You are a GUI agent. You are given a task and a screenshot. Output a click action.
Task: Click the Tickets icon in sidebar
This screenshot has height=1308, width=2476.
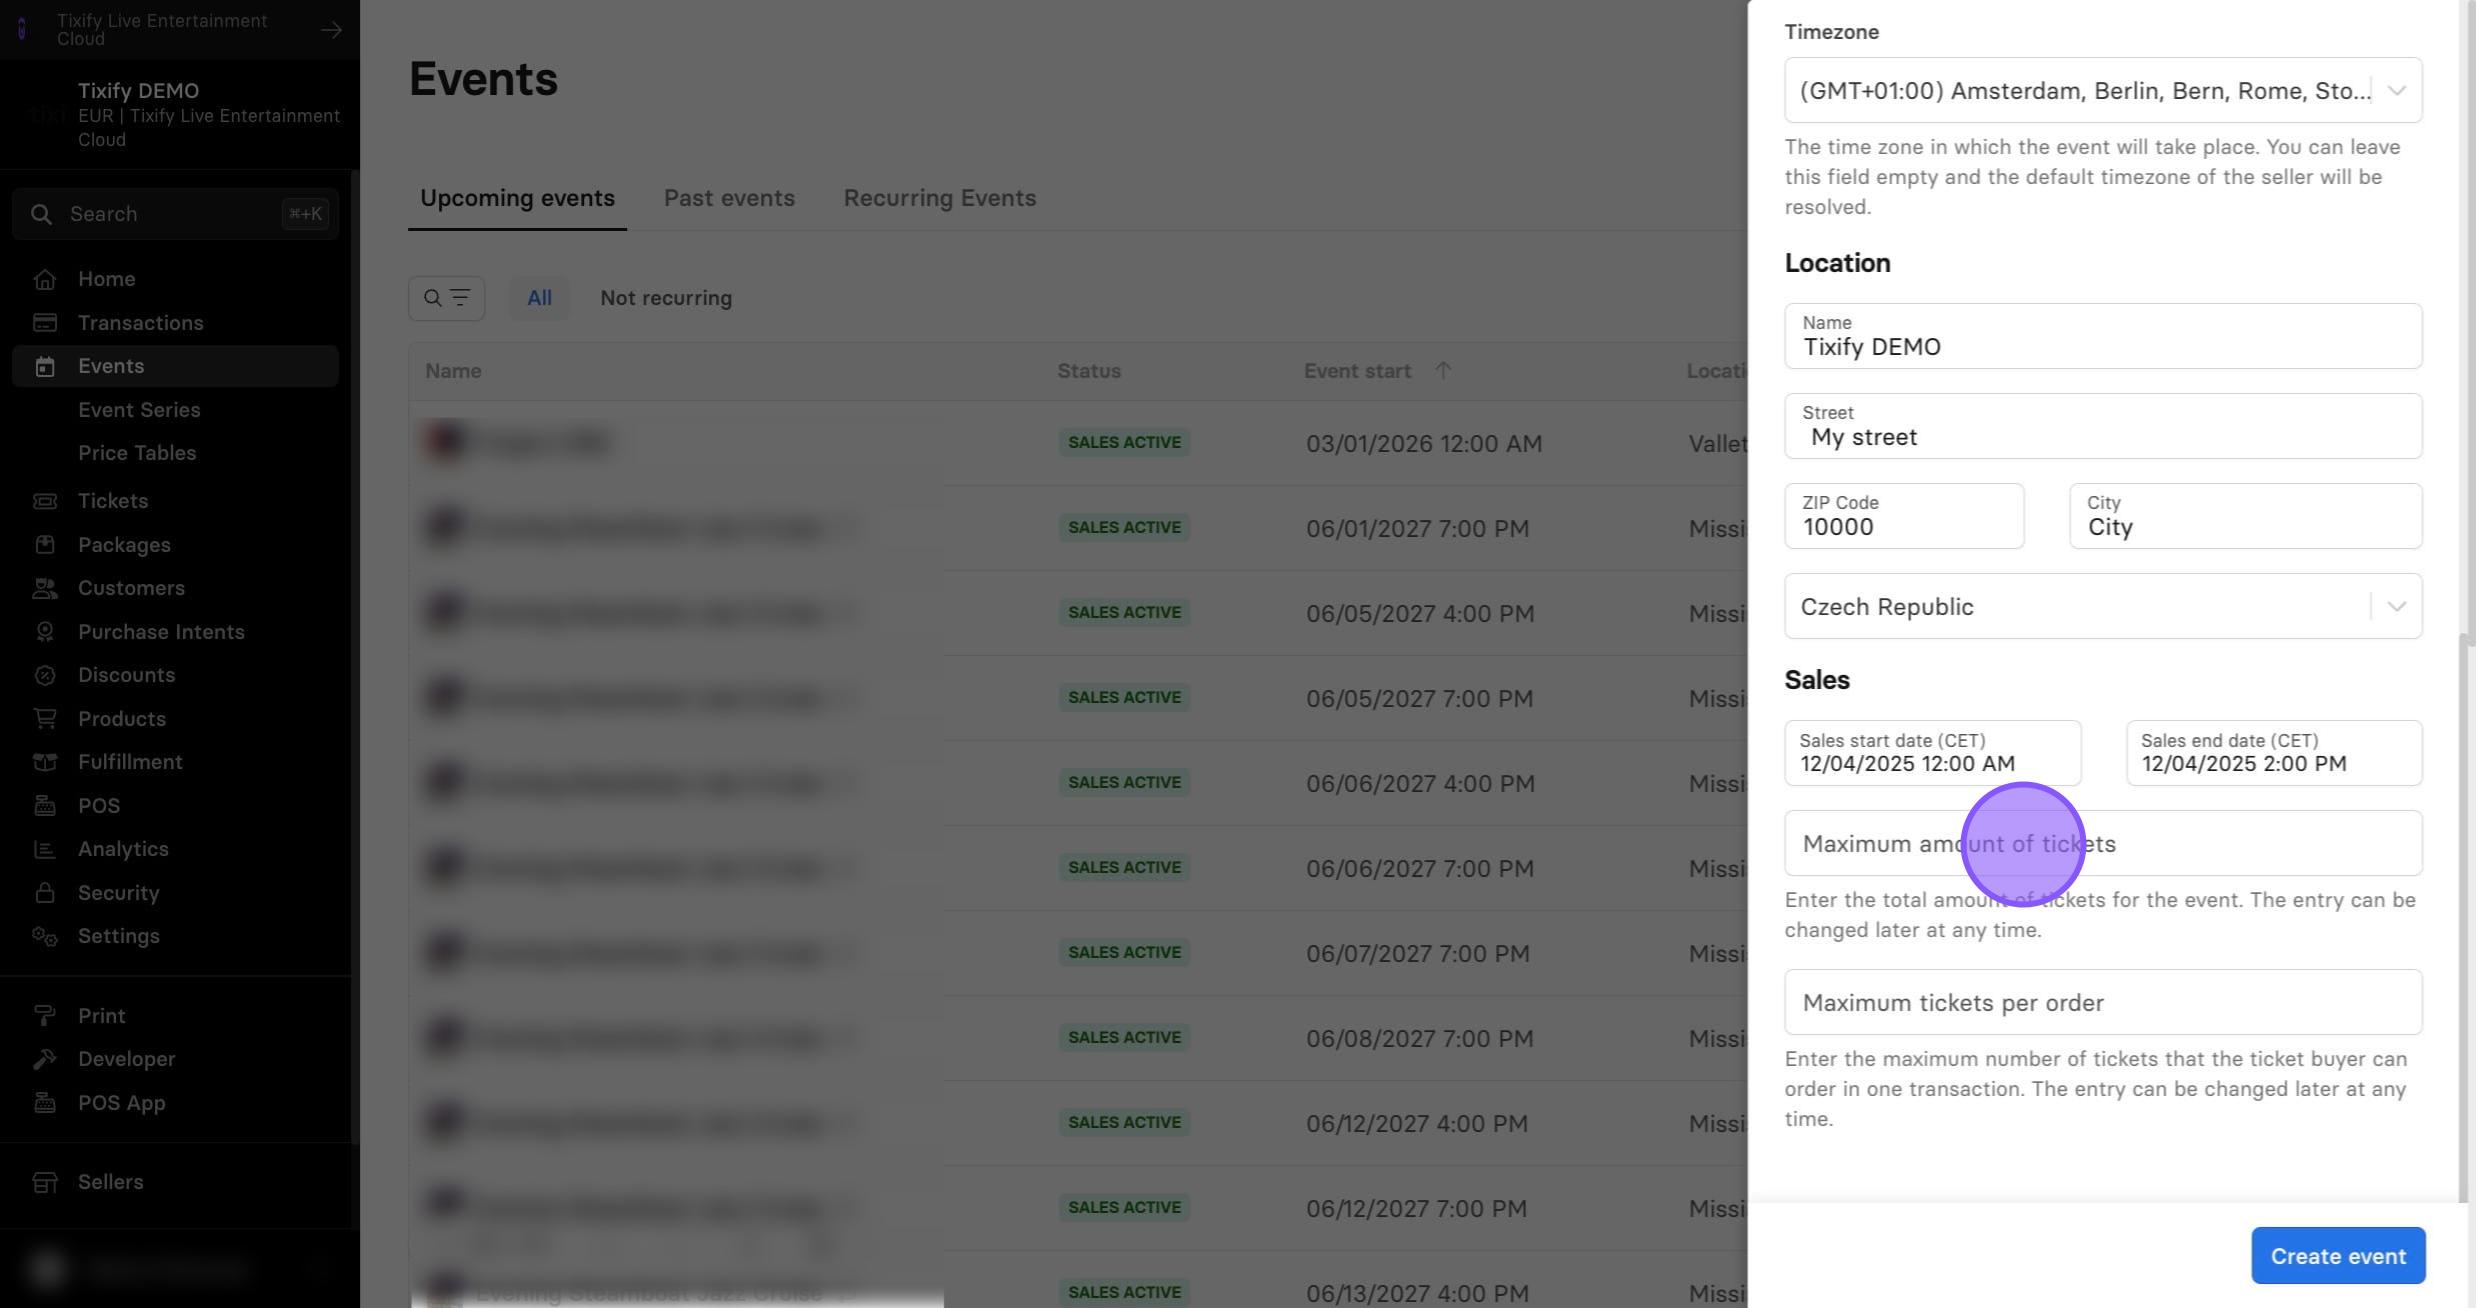(44, 501)
